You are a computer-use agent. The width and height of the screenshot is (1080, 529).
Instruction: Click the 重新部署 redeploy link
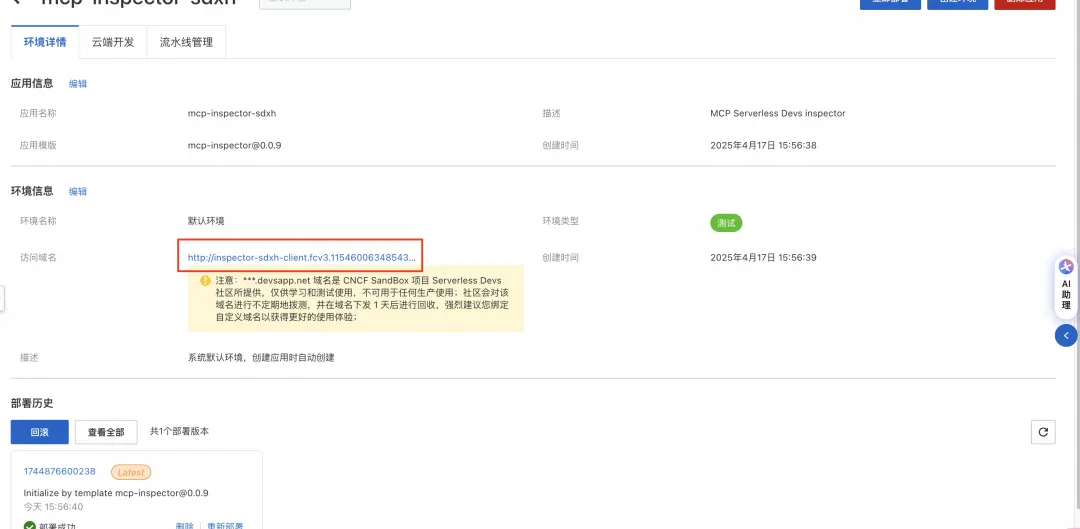point(225,526)
